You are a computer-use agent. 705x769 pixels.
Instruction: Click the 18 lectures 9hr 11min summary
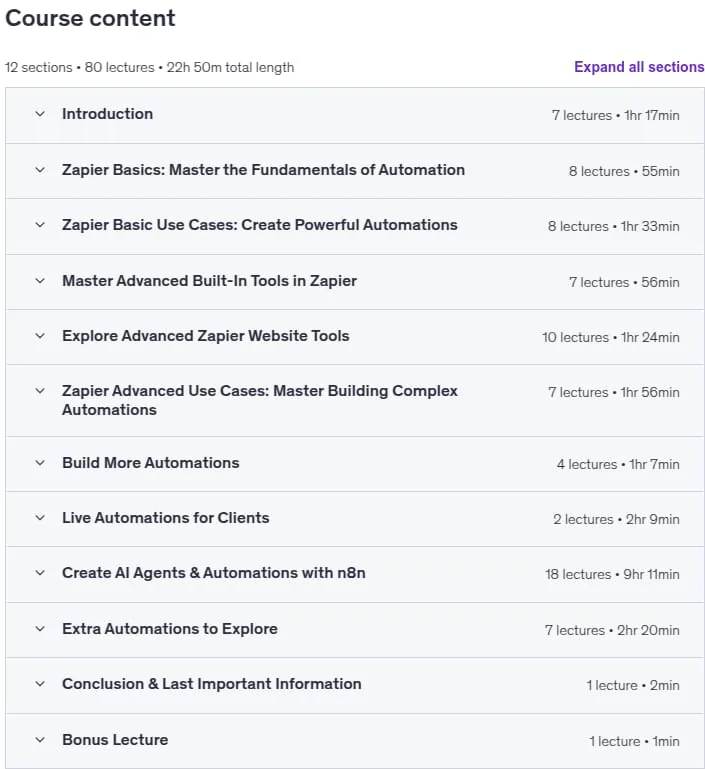(612, 574)
